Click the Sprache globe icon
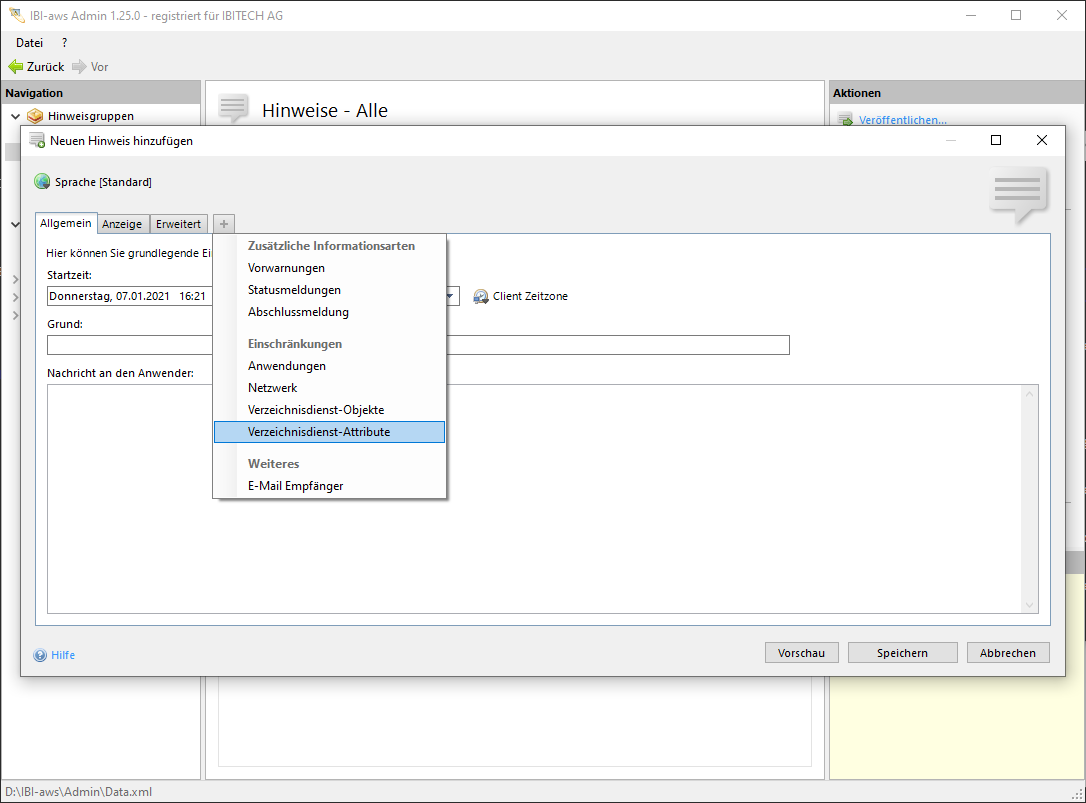The image size is (1086, 803). point(42,182)
